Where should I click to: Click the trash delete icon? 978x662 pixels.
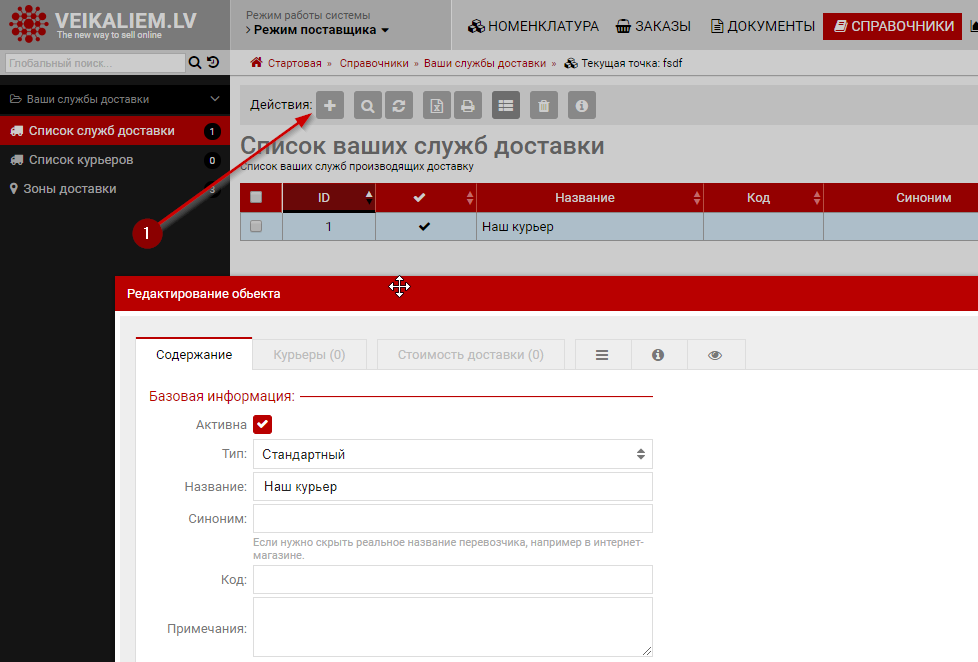(x=543, y=105)
